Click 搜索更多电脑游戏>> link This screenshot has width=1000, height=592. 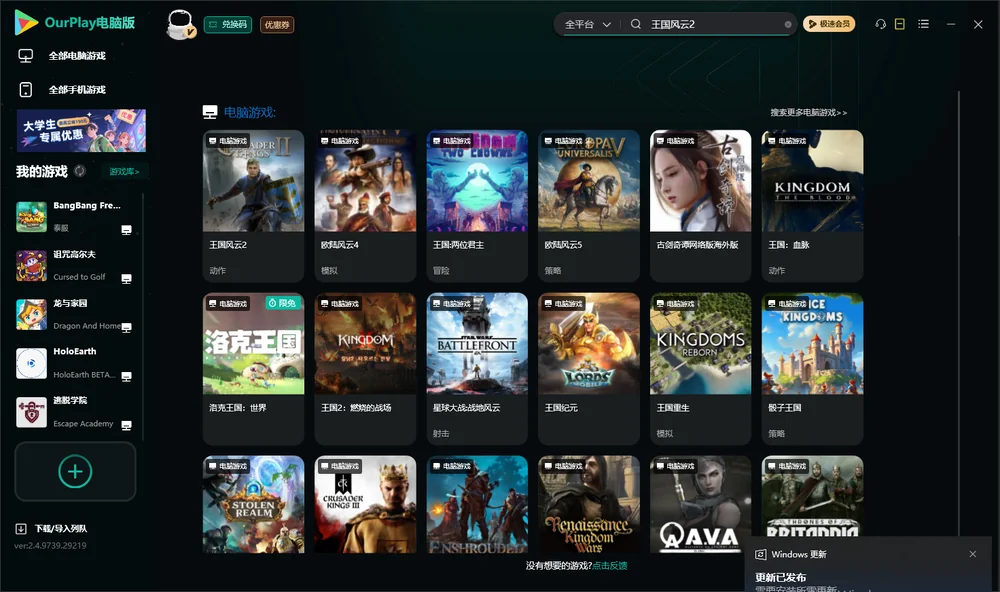click(809, 112)
